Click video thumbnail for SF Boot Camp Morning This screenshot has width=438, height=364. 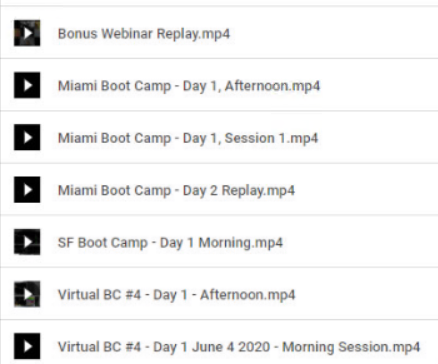coord(27,242)
